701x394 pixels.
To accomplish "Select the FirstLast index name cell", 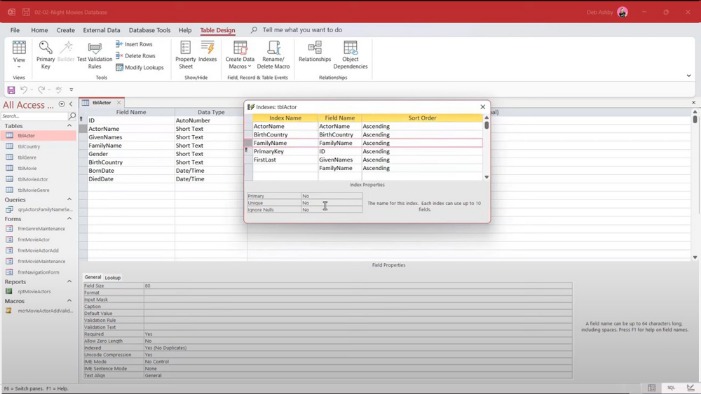I will tap(285, 160).
